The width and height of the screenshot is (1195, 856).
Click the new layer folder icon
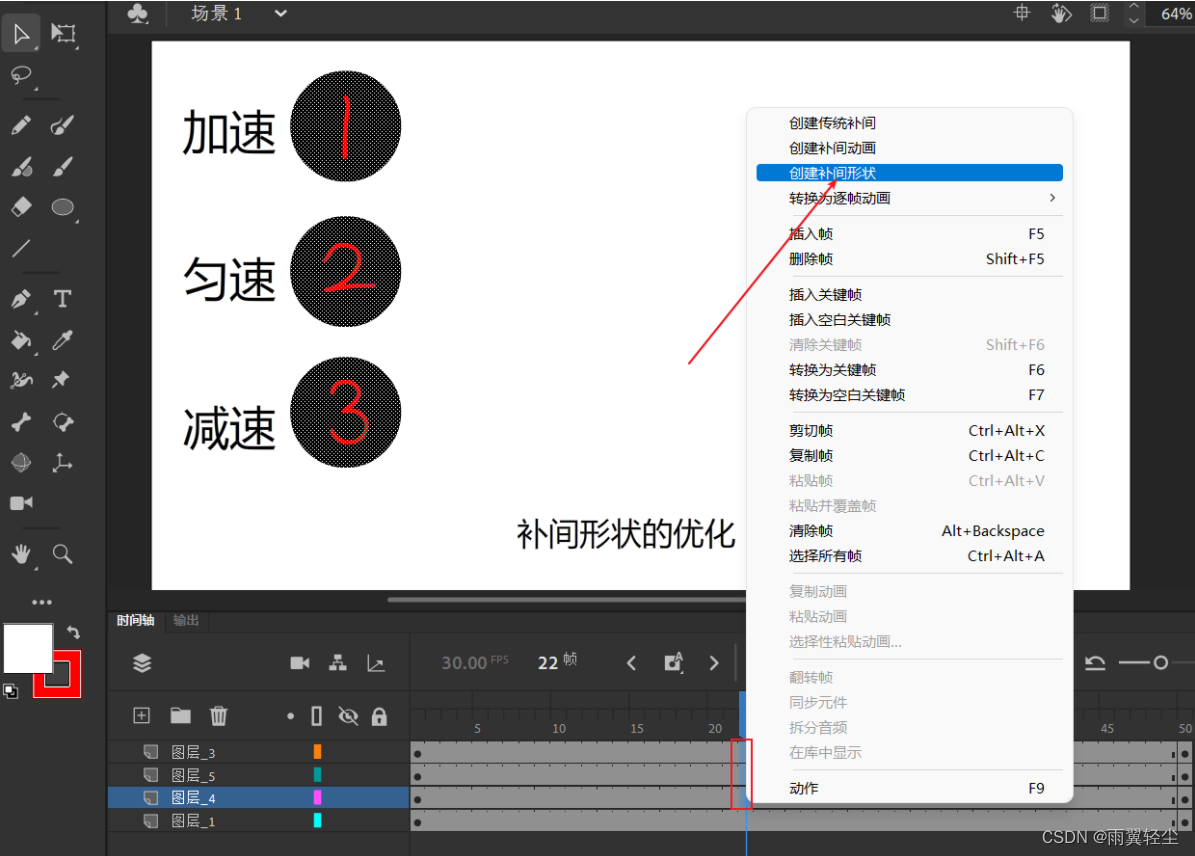tap(181, 716)
